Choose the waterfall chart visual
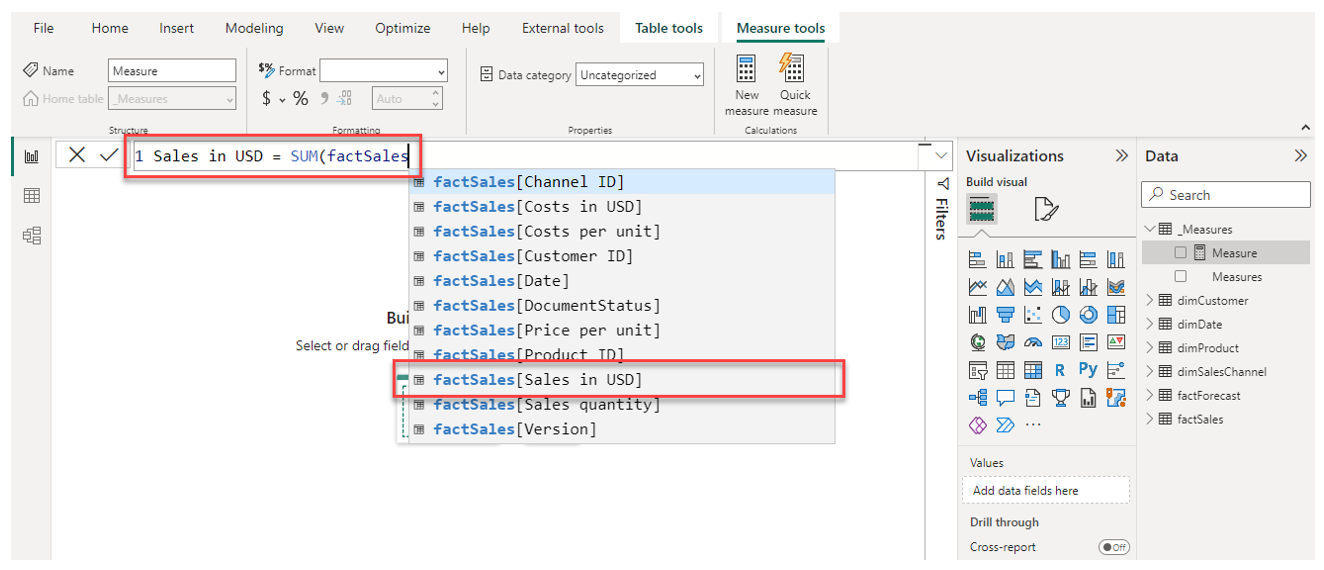Screen dimensions: 1324x570 (x=978, y=315)
